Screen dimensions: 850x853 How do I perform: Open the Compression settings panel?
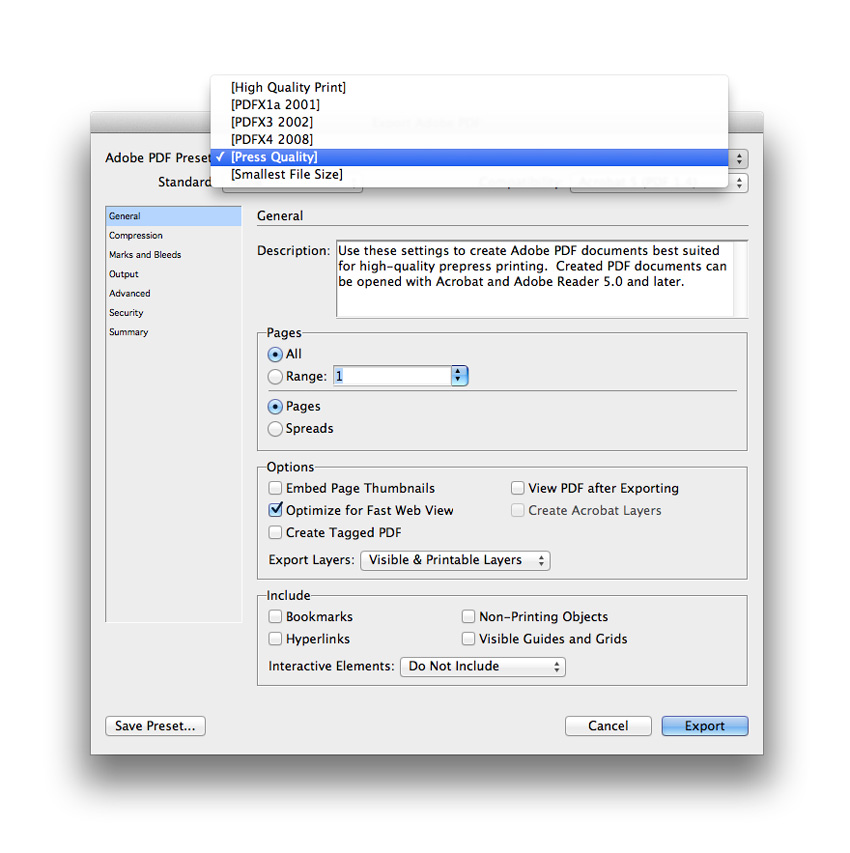pyautogui.click(x=136, y=236)
